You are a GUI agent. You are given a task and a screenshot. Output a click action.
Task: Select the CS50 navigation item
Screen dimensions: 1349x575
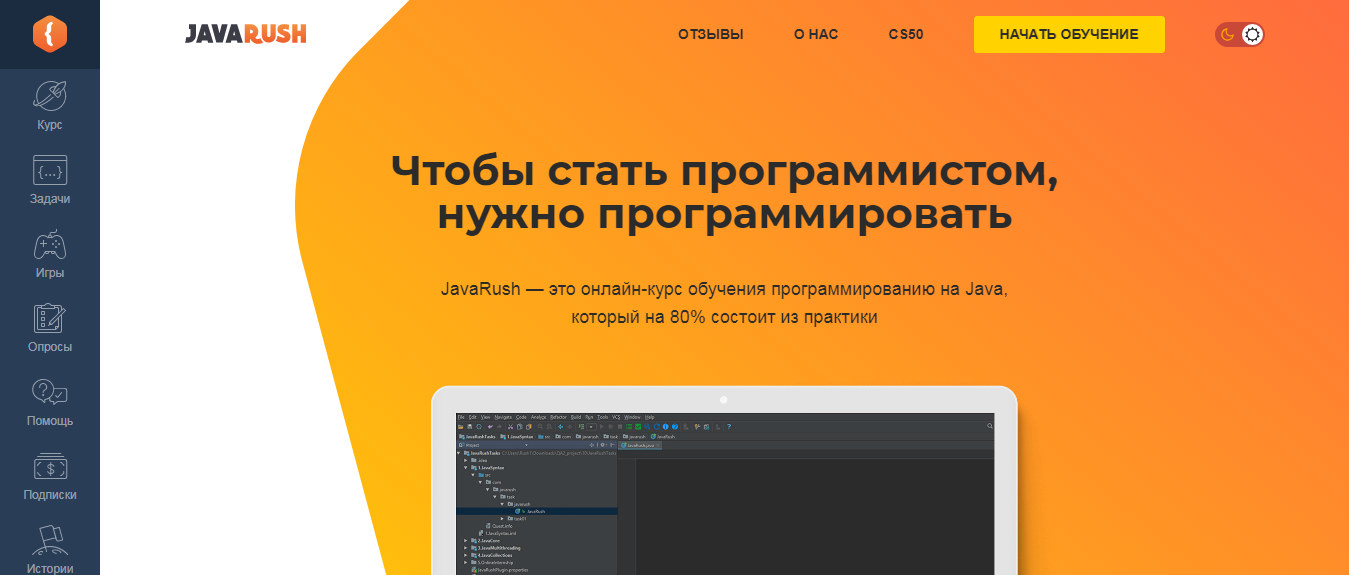point(906,34)
